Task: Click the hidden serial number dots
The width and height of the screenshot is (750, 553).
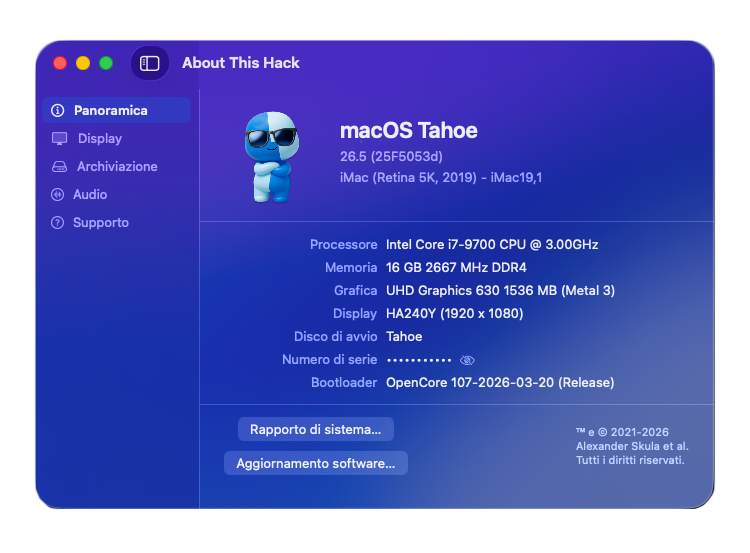Action: [419, 360]
